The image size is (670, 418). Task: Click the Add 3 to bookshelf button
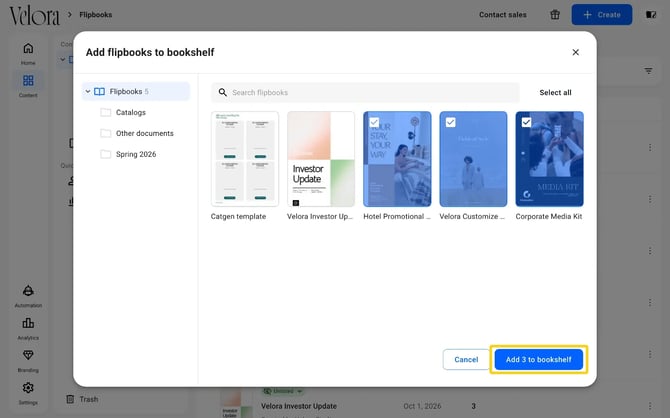(538, 359)
